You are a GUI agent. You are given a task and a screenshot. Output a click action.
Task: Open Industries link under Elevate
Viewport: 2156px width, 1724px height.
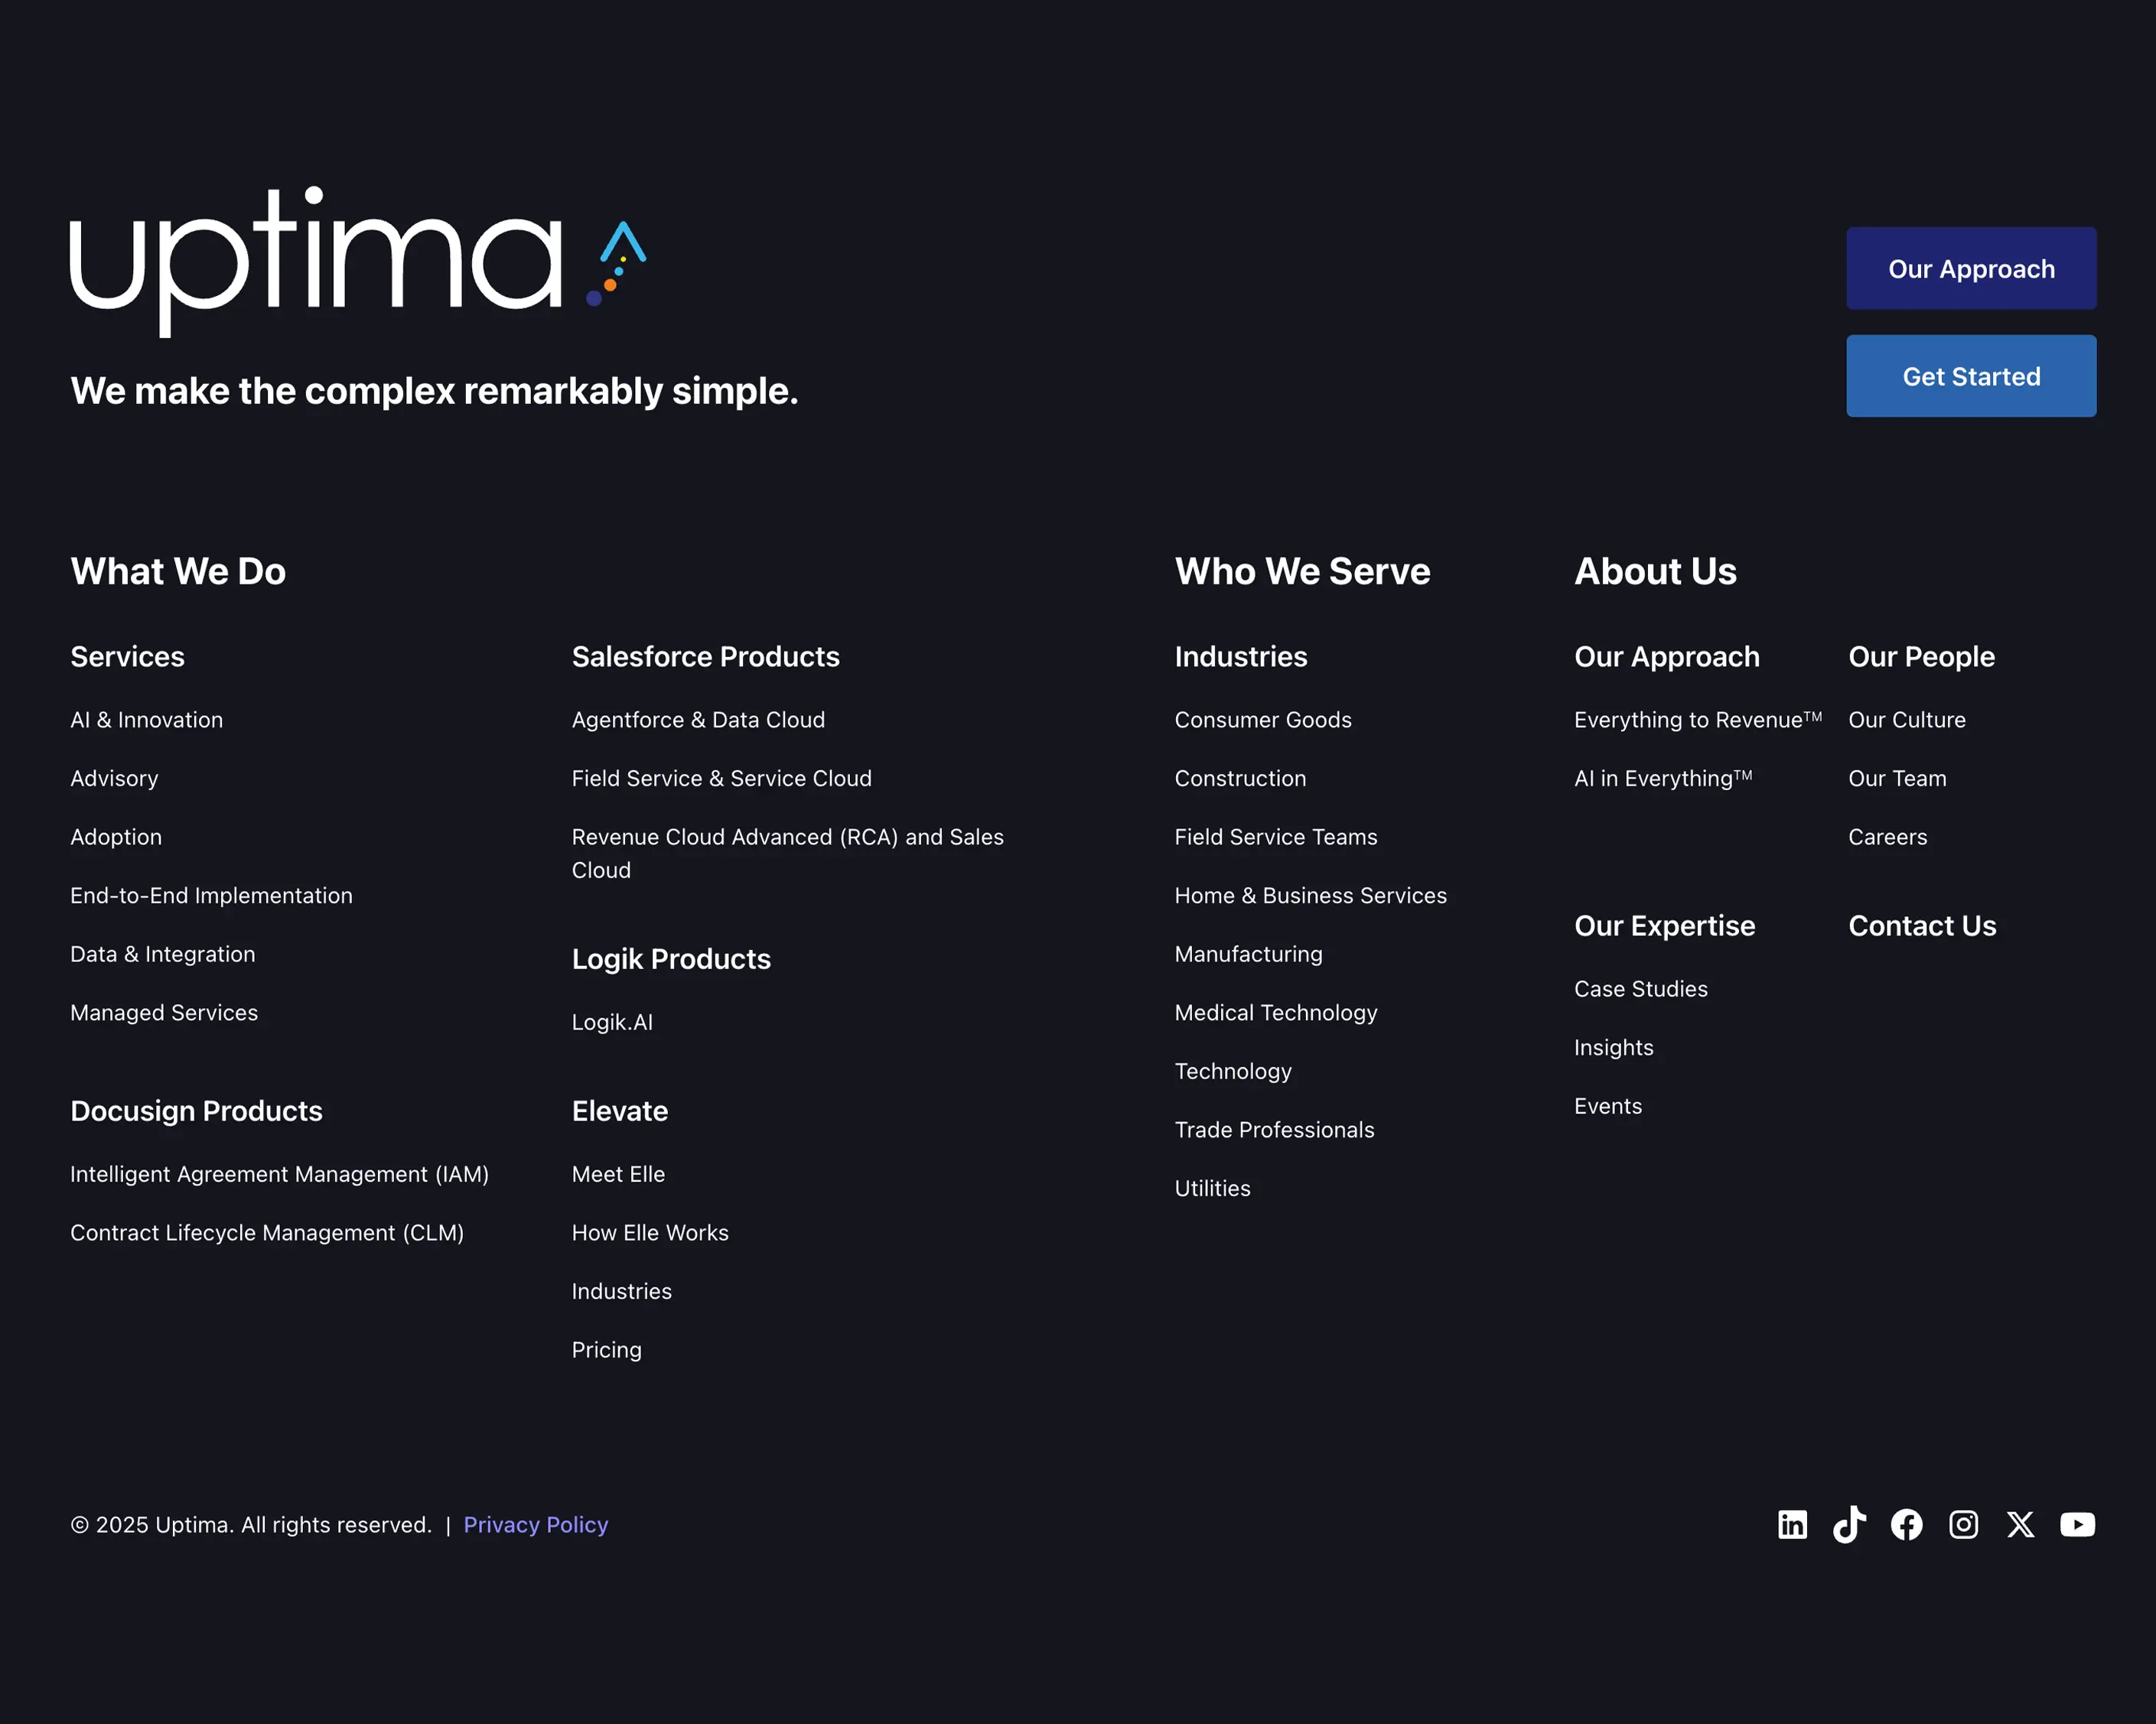coord(621,1291)
